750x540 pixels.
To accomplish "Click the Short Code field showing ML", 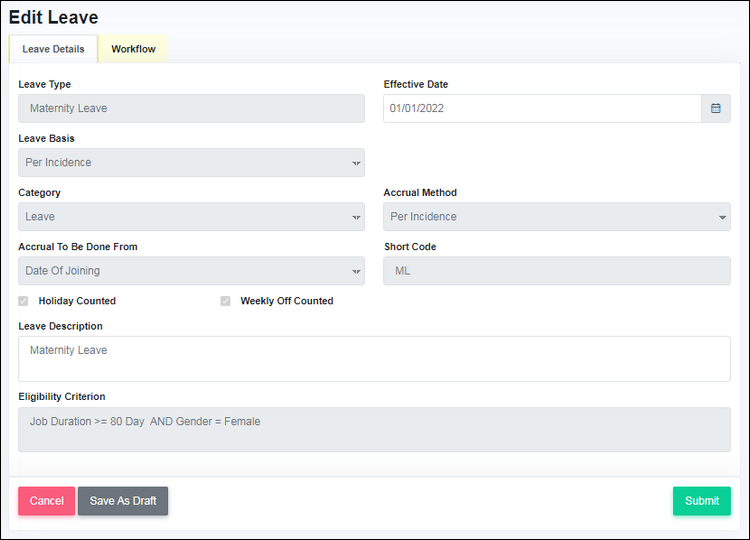I will tap(557, 271).
